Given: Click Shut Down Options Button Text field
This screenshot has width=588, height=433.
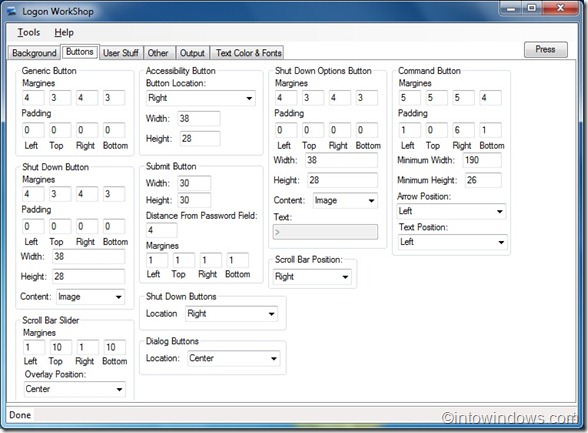Looking at the screenshot, I should pyautogui.click(x=325, y=232).
